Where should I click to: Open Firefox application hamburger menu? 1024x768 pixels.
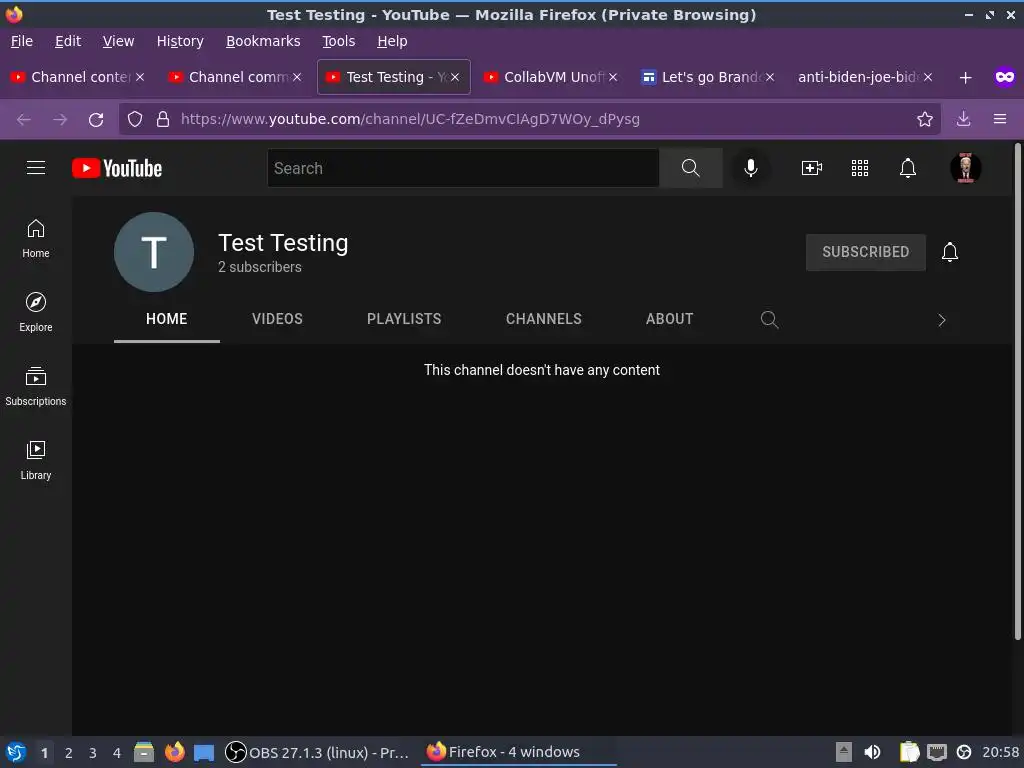click(x=1000, y=119)
